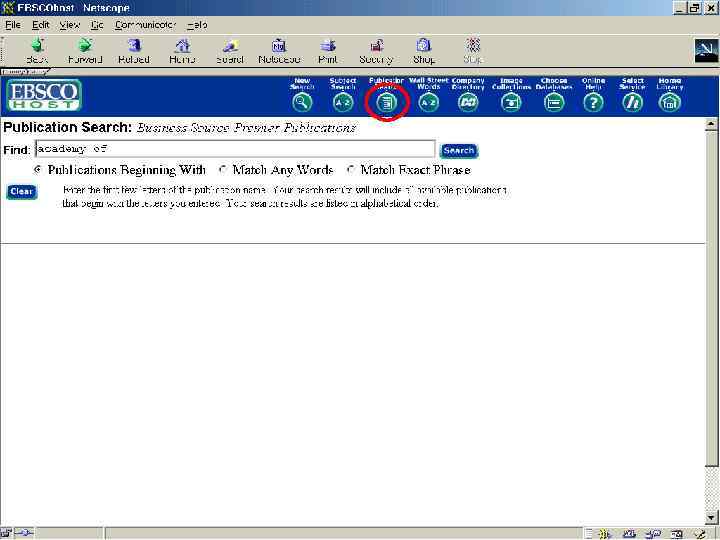Open Wall Street Words icon
This screenshot has width=720, height=540.
tap(428, 102)
